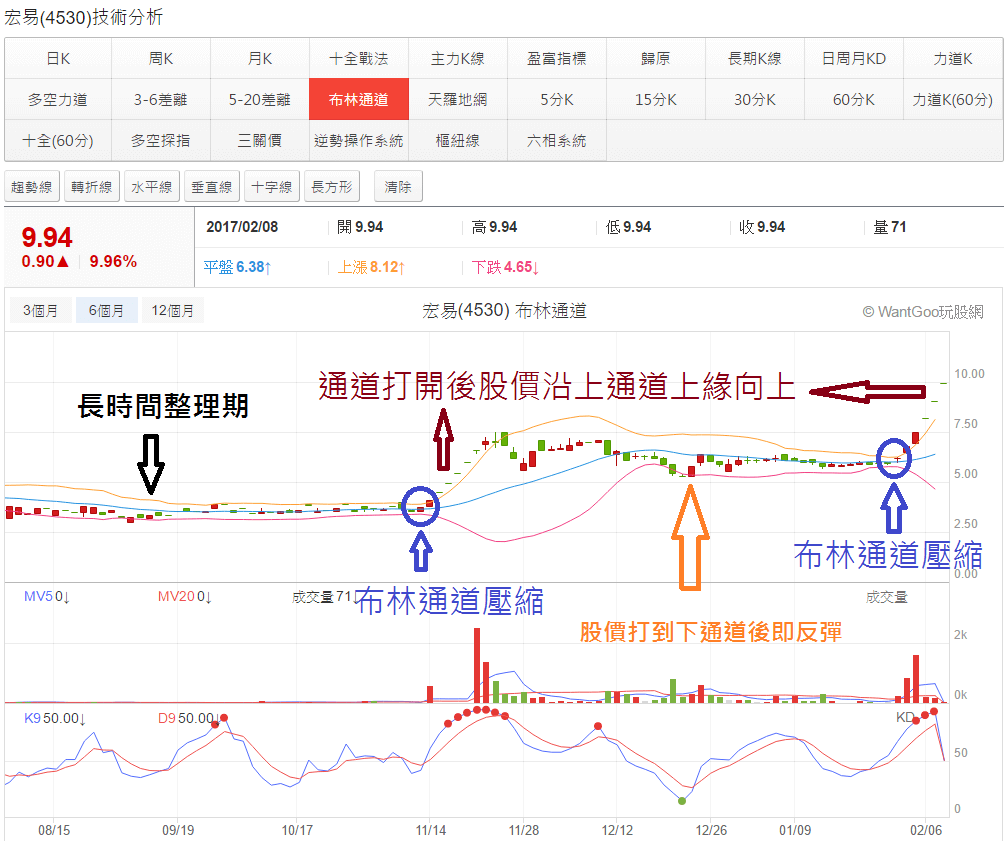Switch to the 日K chart tab
The width and height of the screenshot is (1004, 841).
[58, 59]
